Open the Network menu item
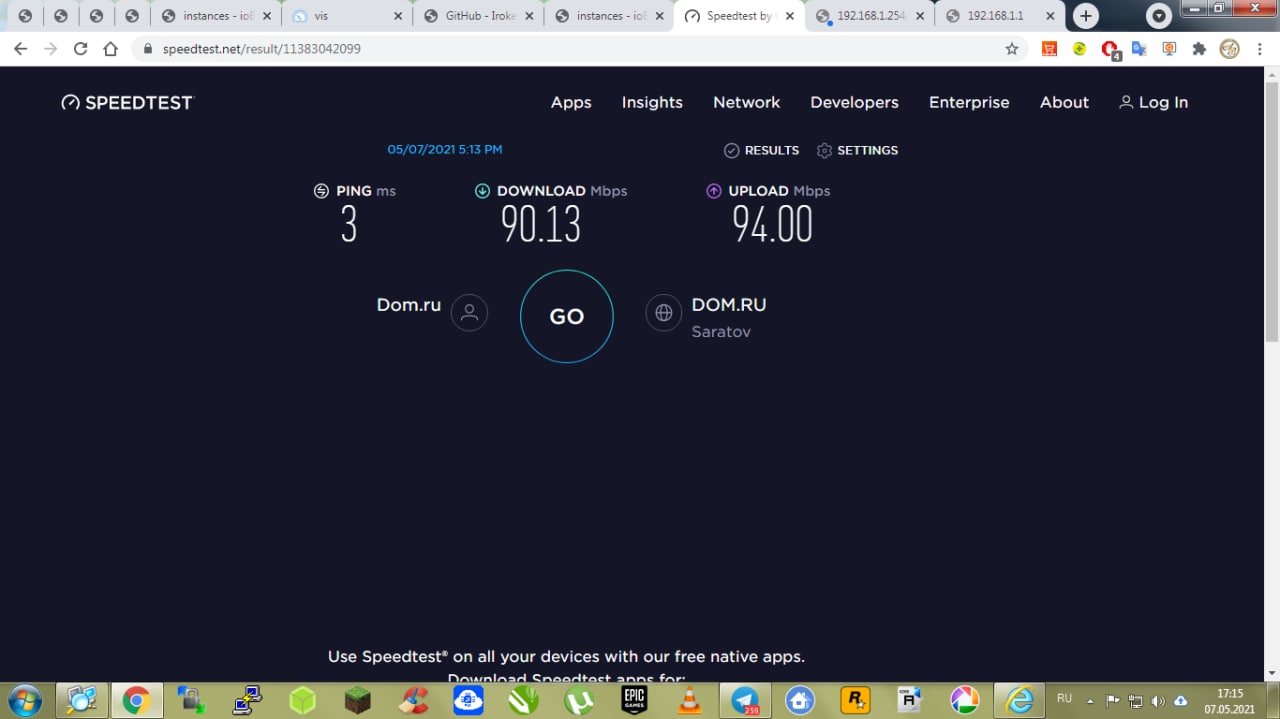 coord(746,102)
